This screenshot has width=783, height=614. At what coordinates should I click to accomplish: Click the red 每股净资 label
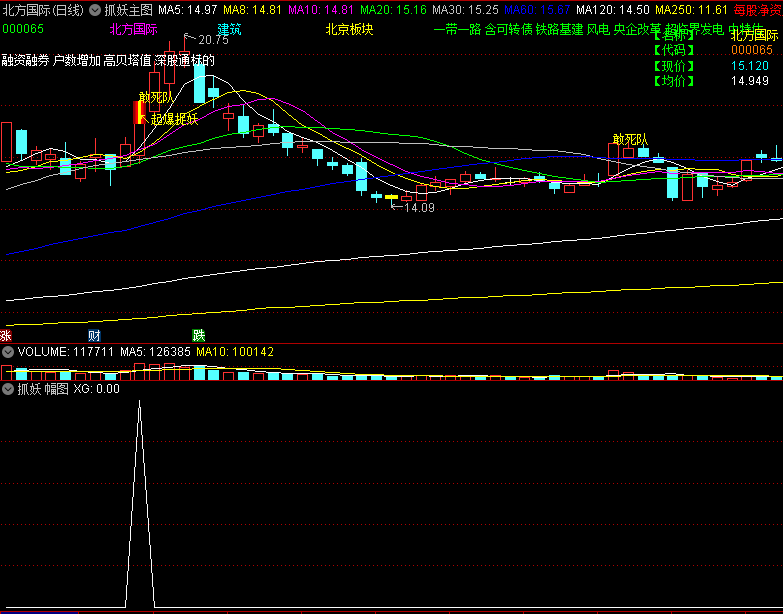point(758,9)
